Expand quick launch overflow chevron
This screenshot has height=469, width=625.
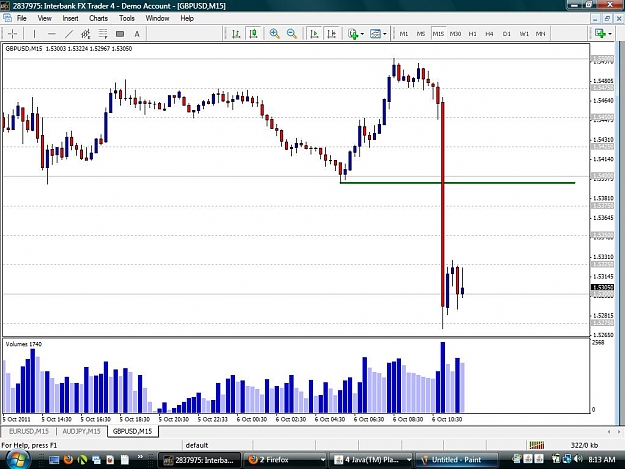[140, 457]
